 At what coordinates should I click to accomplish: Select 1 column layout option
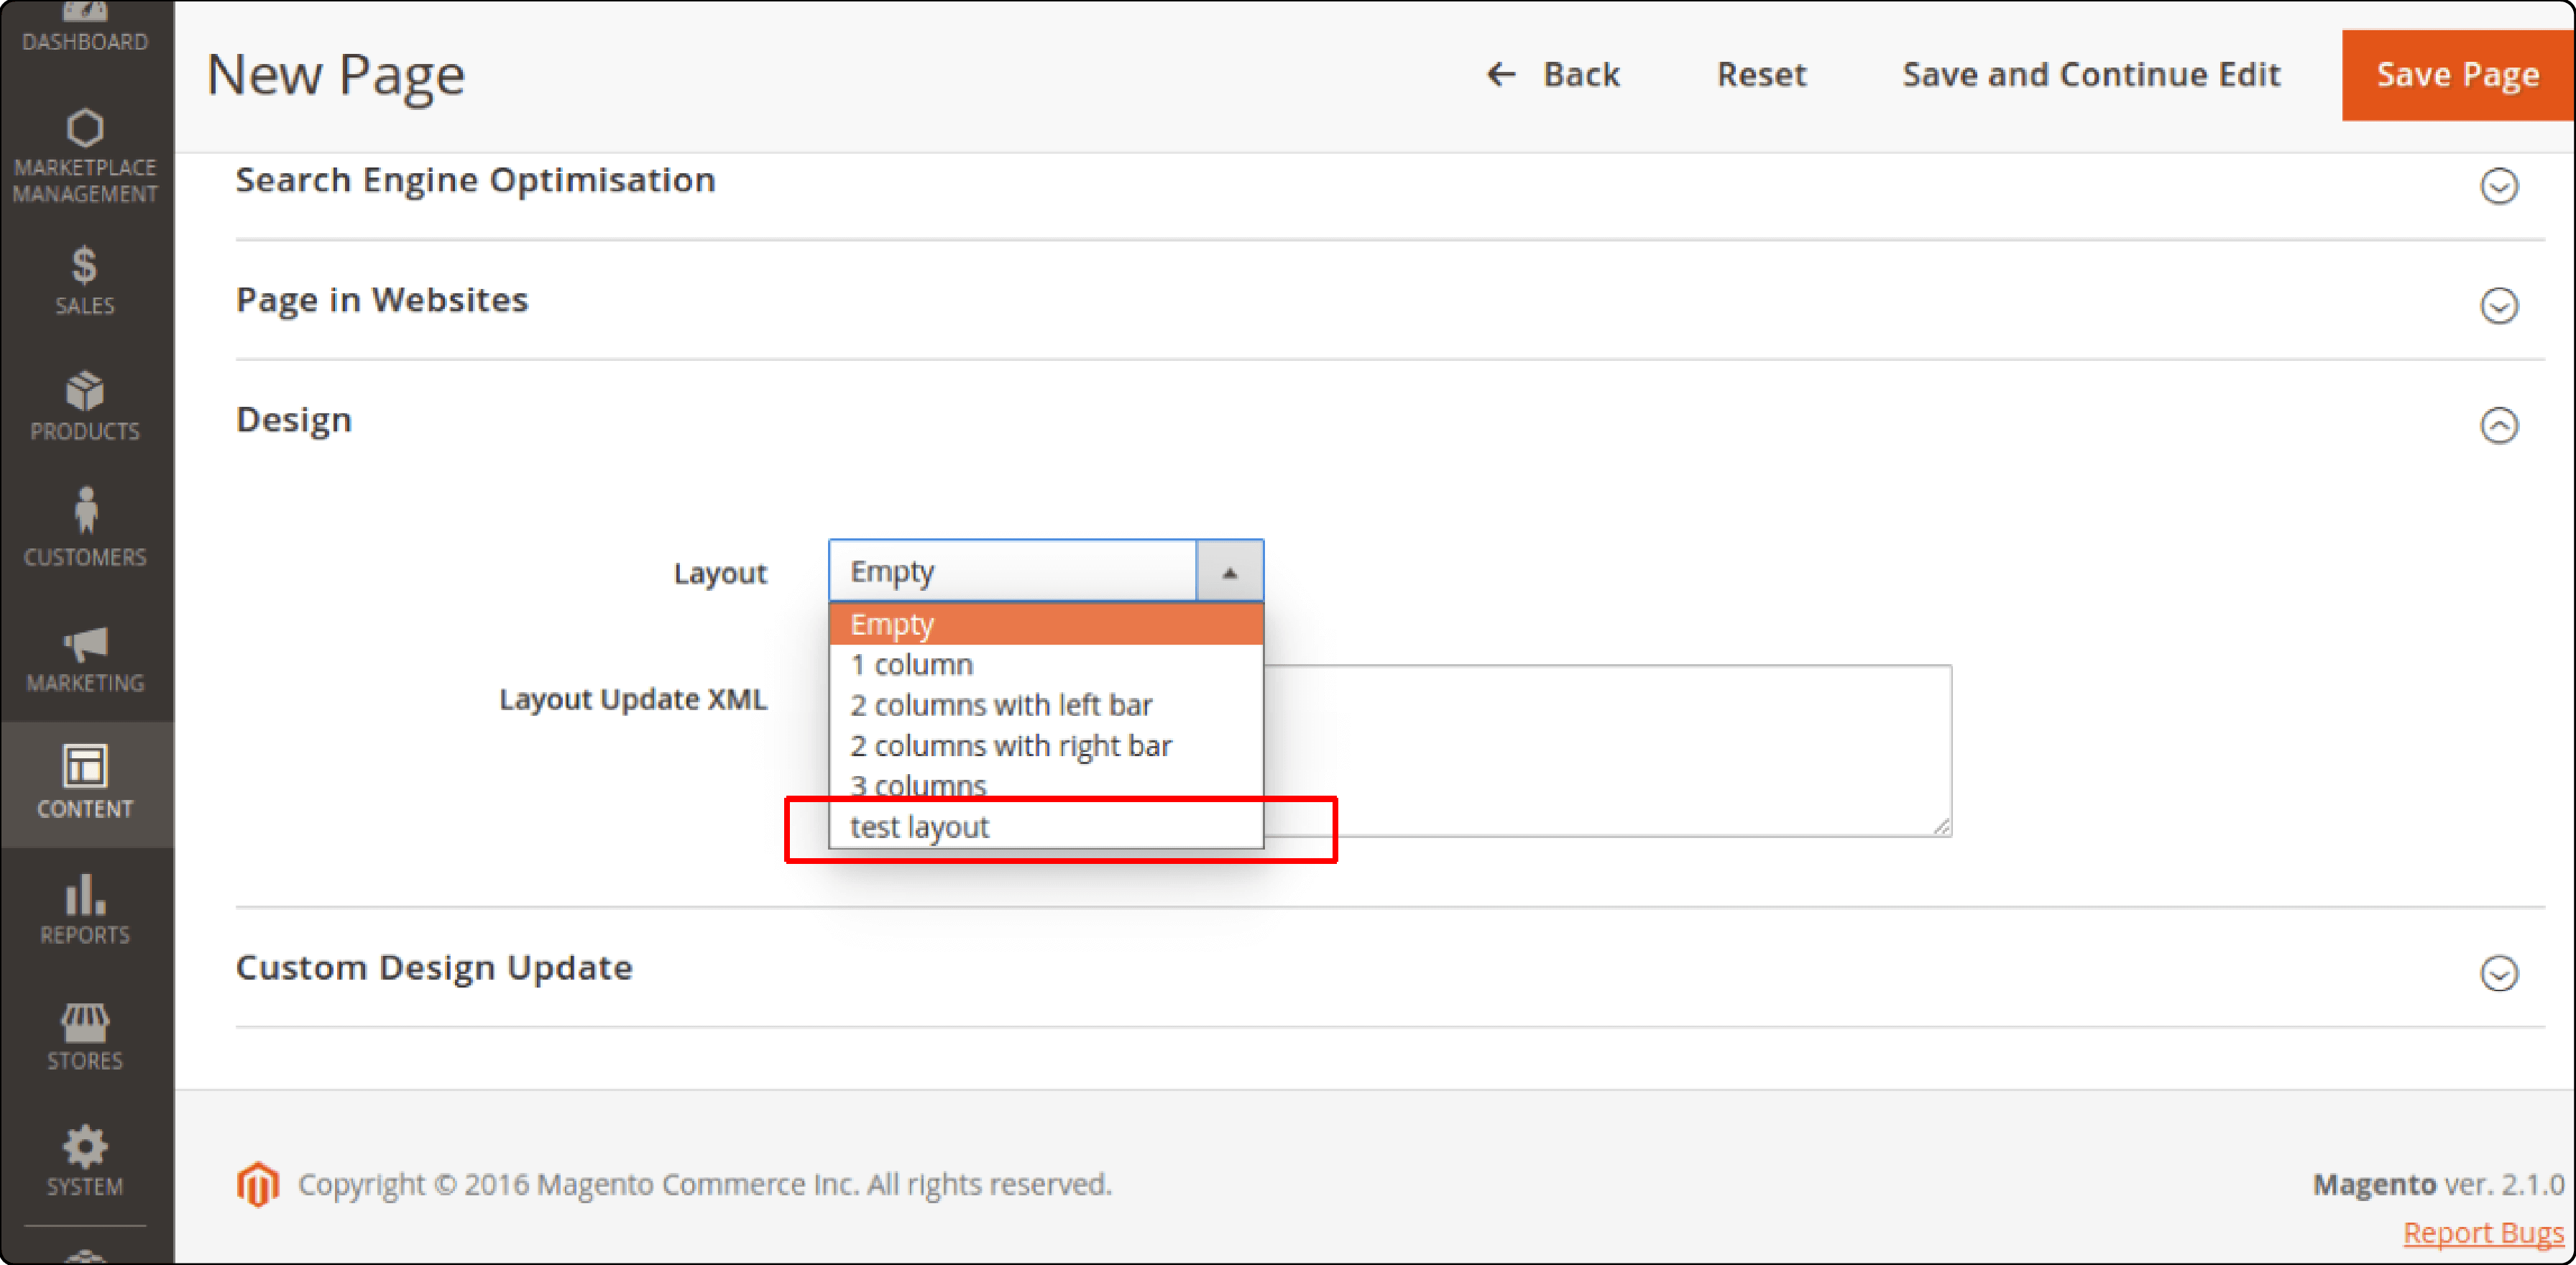tap(1046, 665)
